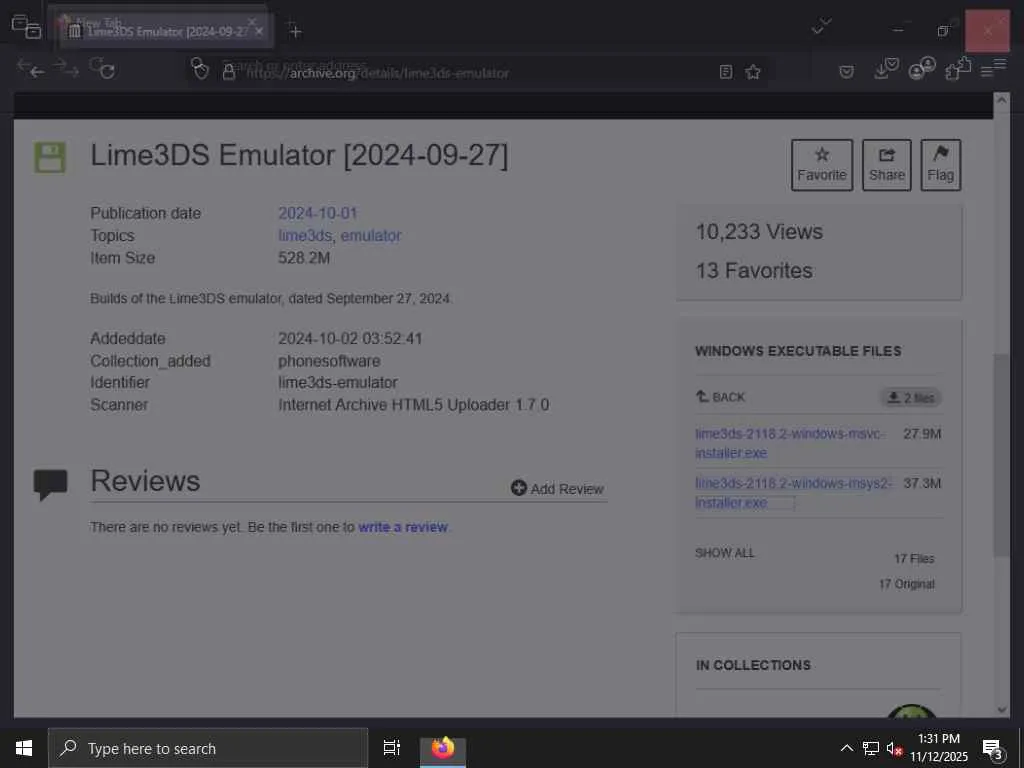Click the Addeddate value 2024-10-02 03:52:41
Image resolution: width=1024 pixels, height=768 pixels.
pyautogui.click(x=350, y=338)
